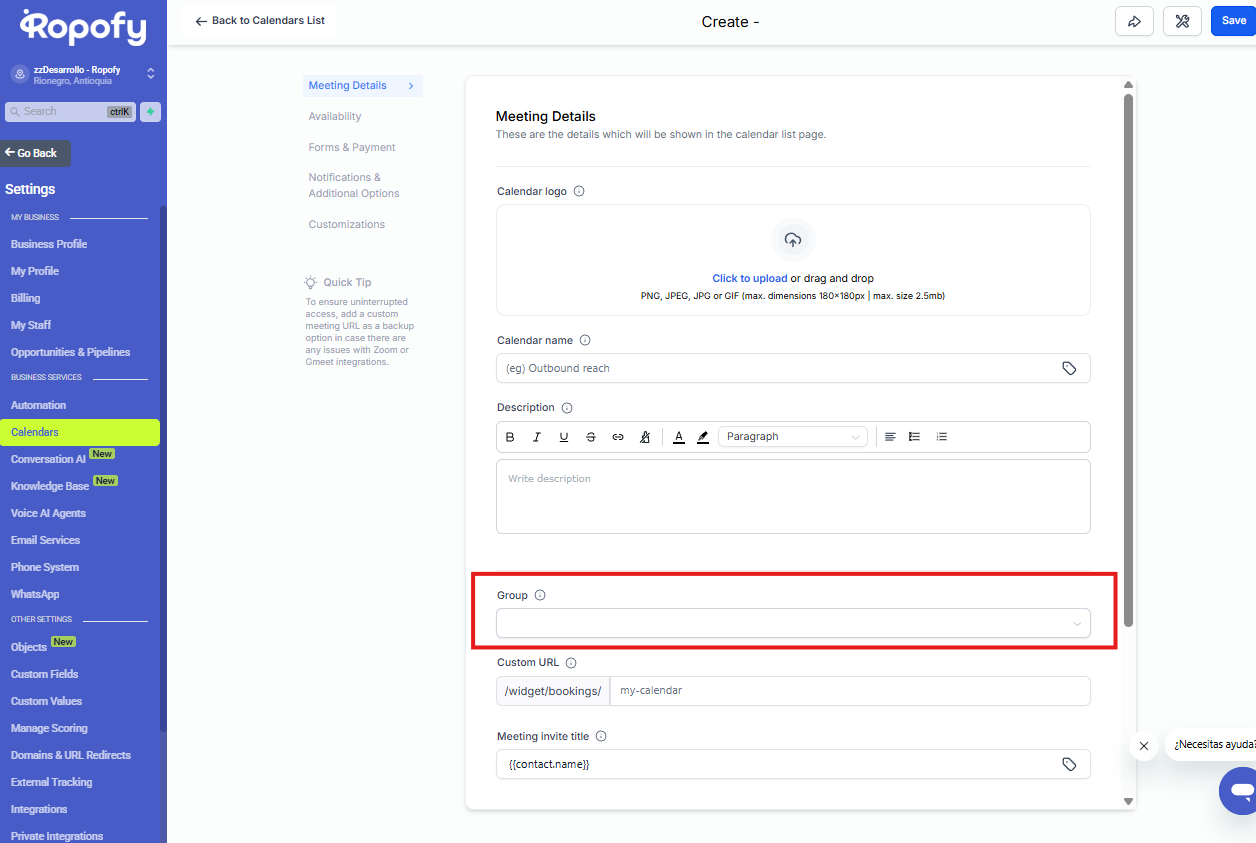Click the highlight color marker icon

[703, 437]
